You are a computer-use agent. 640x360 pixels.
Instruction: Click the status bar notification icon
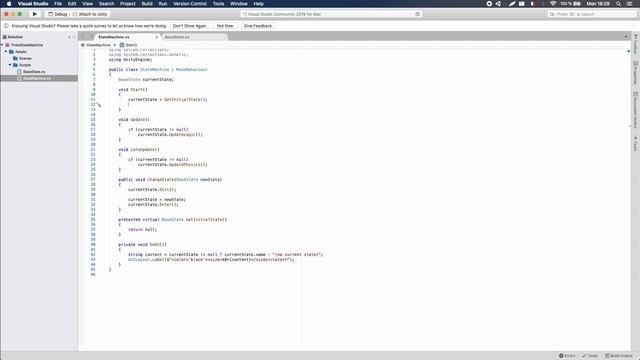pyautogui.click(x=418, y=14)
